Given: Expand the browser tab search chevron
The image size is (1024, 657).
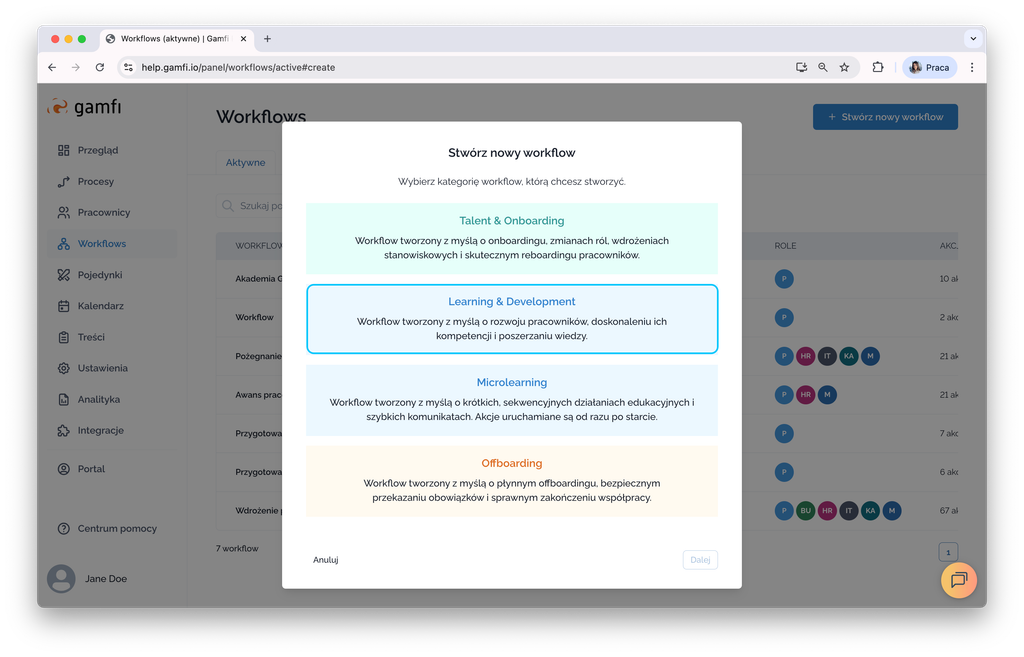Looking at the screenshot, I should 972,39.
